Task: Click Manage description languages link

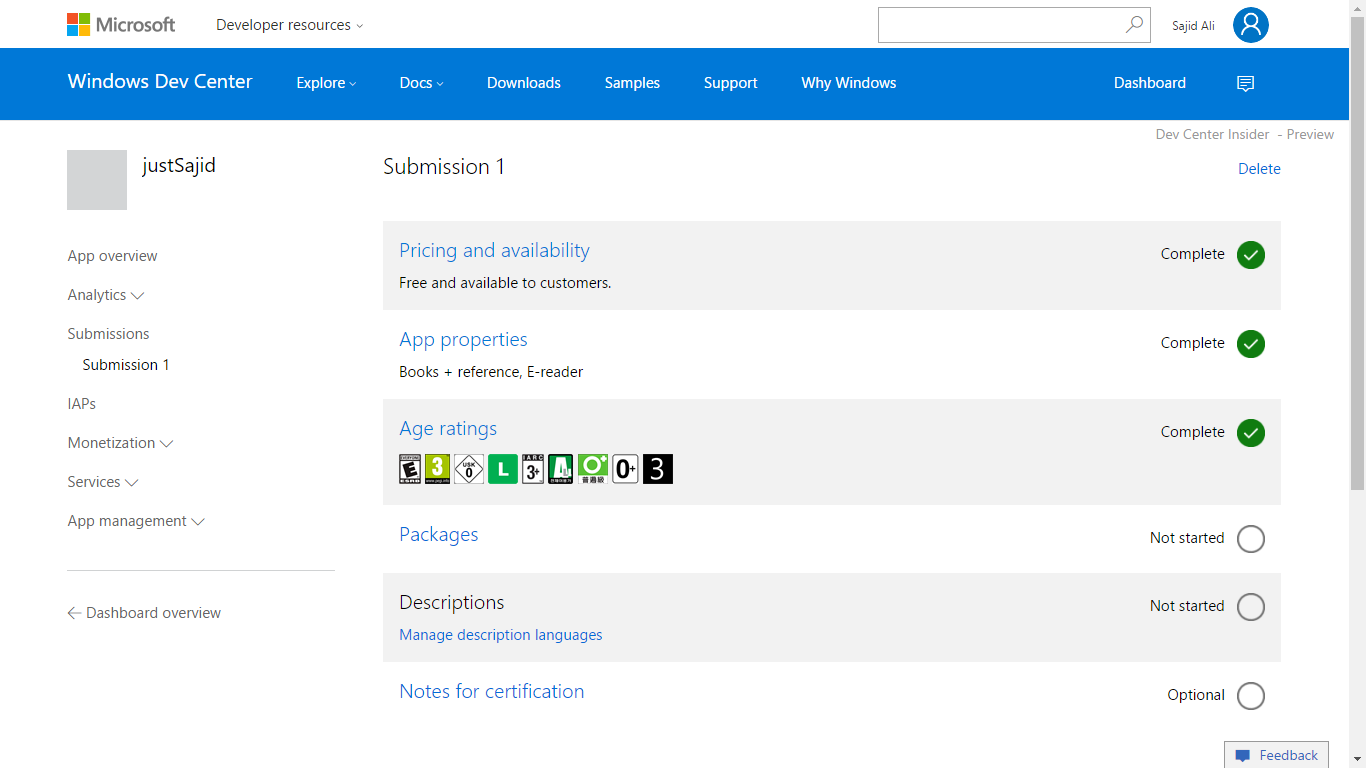Action: [x=501, y=635]
